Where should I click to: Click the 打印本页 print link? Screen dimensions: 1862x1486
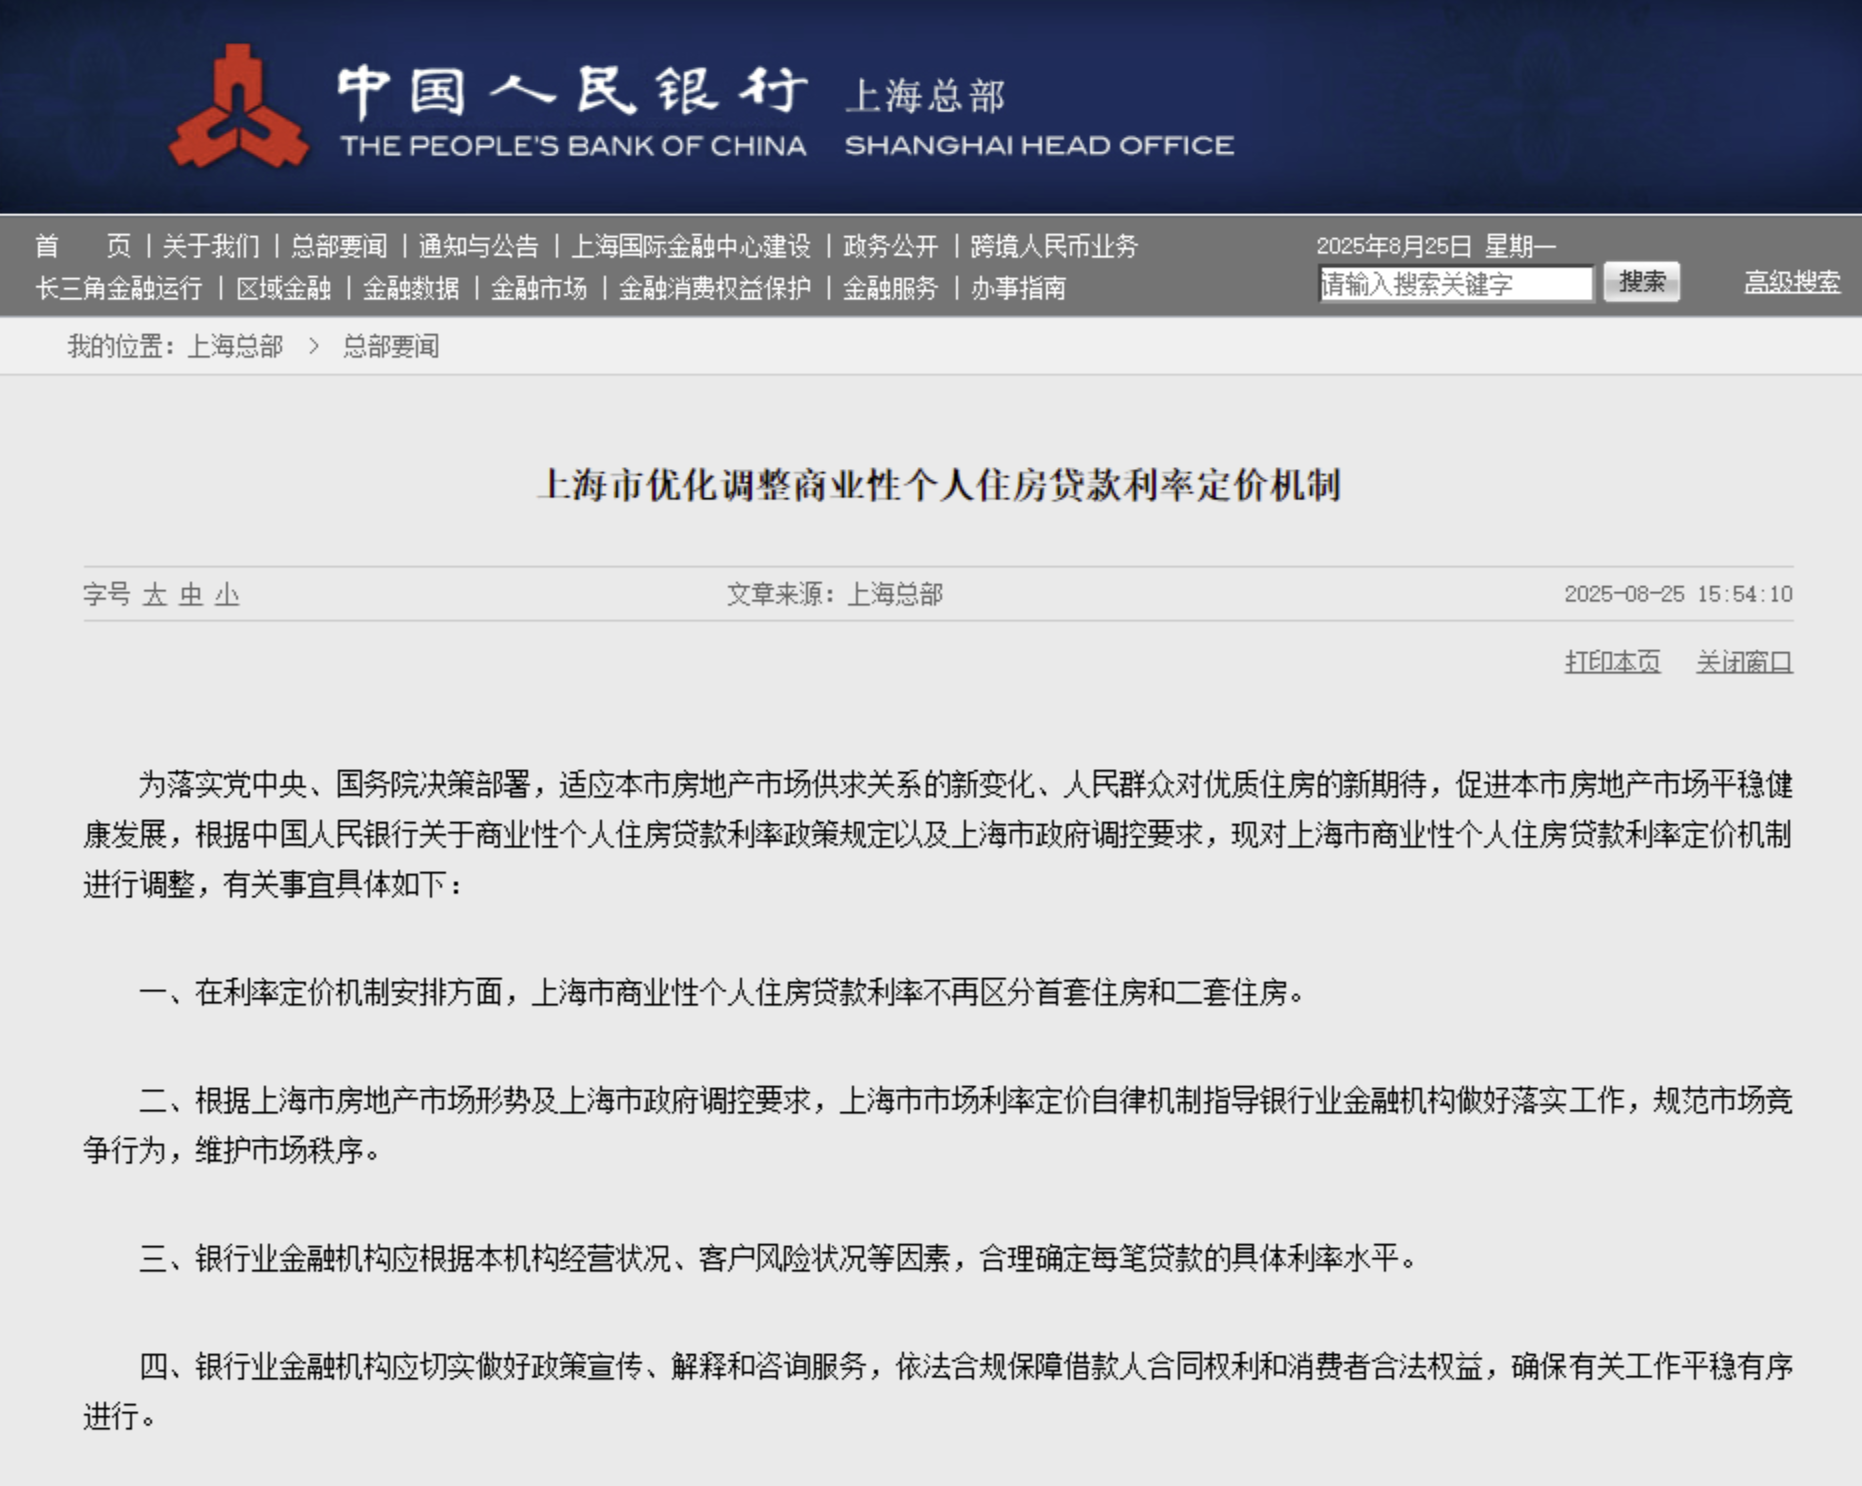click(1613, 662)
